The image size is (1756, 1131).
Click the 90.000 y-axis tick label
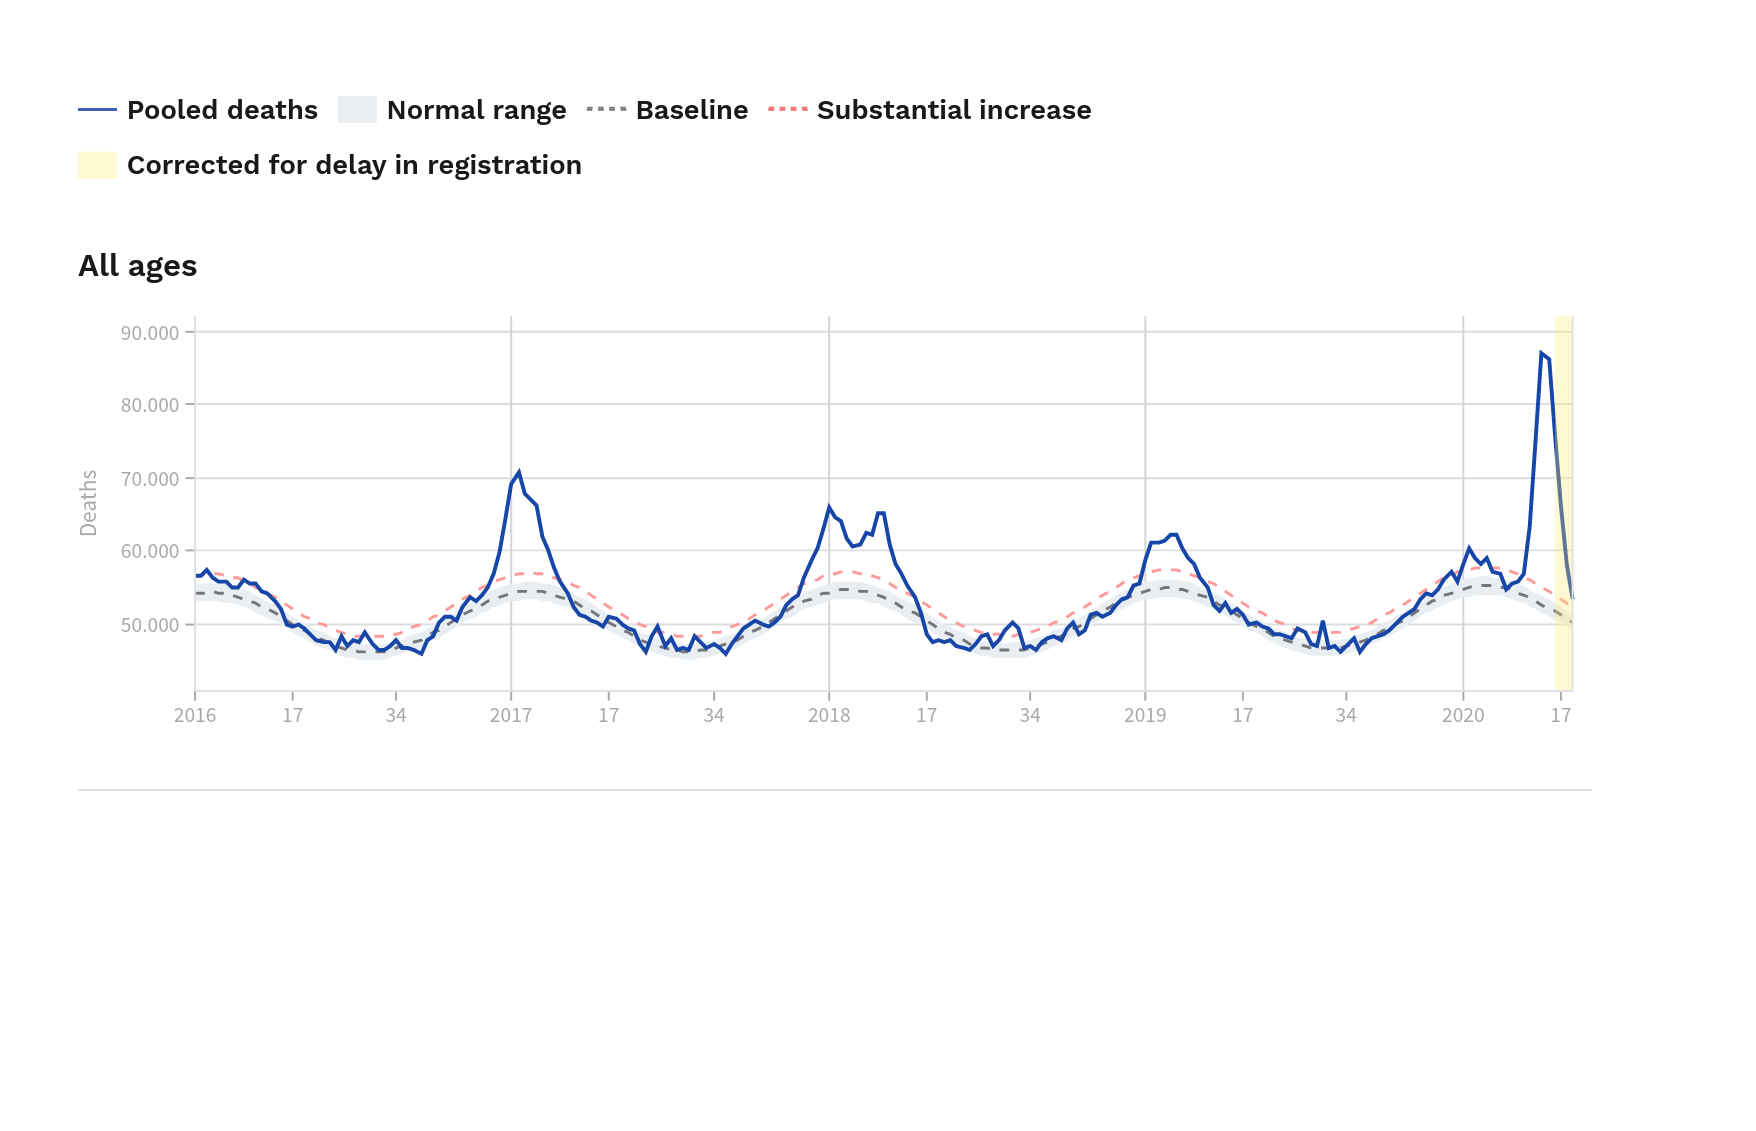[150, 333]
